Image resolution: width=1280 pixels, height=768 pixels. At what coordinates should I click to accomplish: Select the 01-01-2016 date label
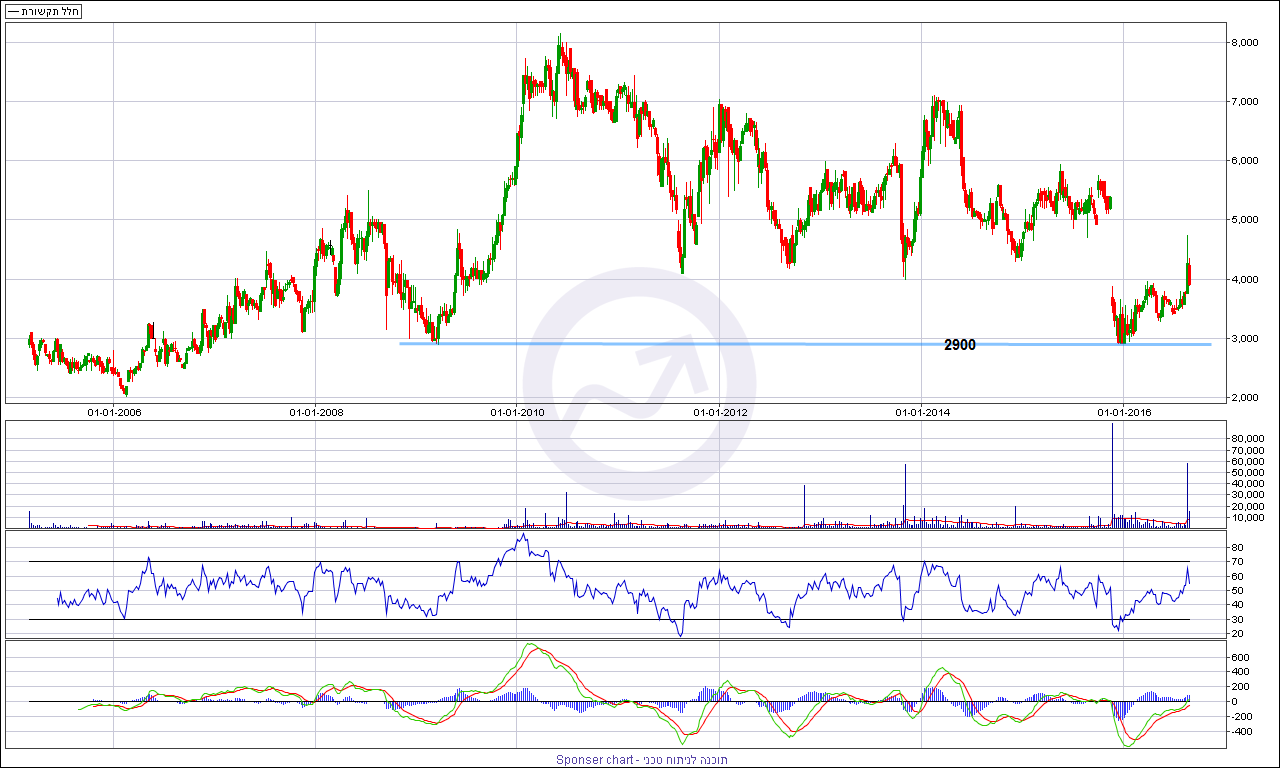tap(1123, 412)
